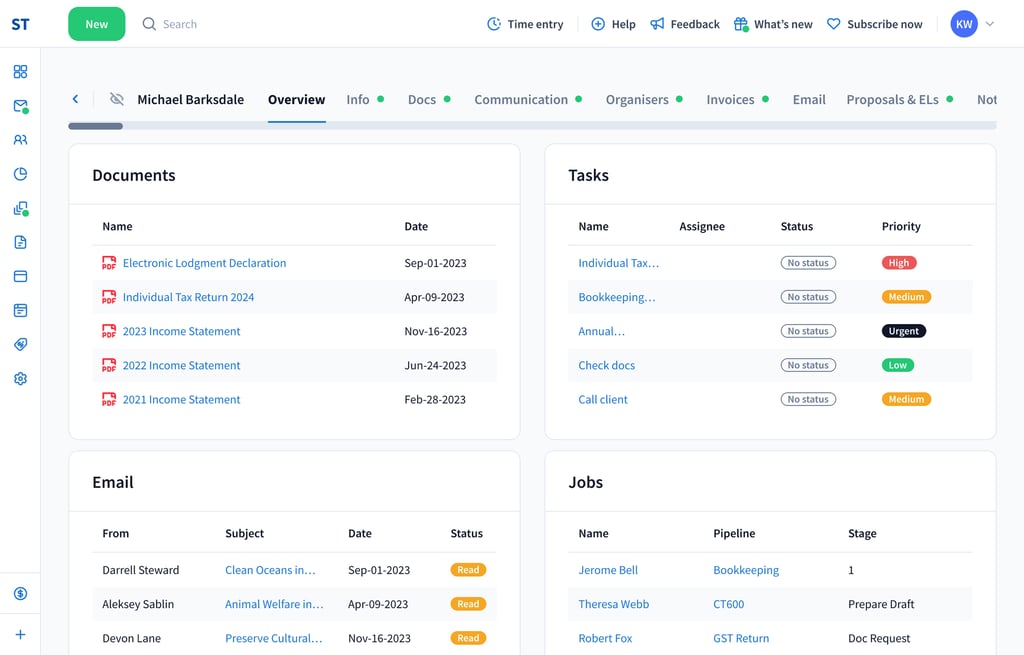This screenshot has height=655, width=1024.
Task: Click the plus icon at sidebar bottom
Action: [x=20, y=634]
